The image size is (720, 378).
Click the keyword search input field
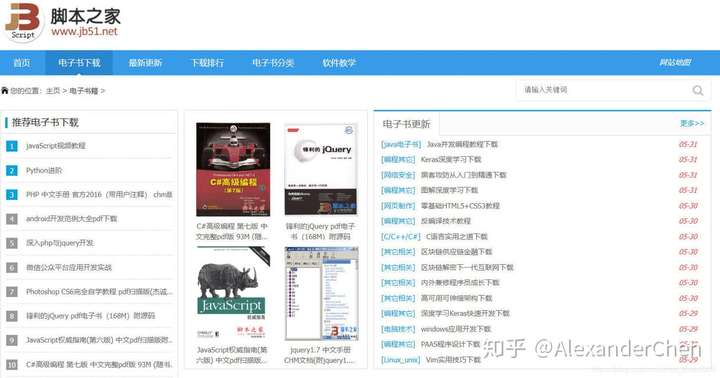(x=606, y=90)
